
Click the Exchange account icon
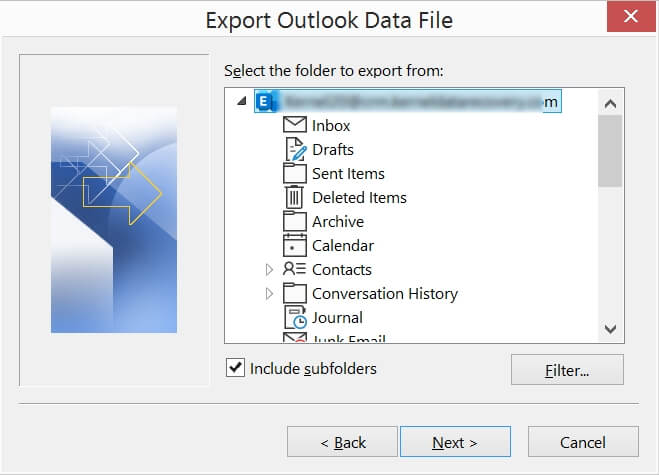266,102
